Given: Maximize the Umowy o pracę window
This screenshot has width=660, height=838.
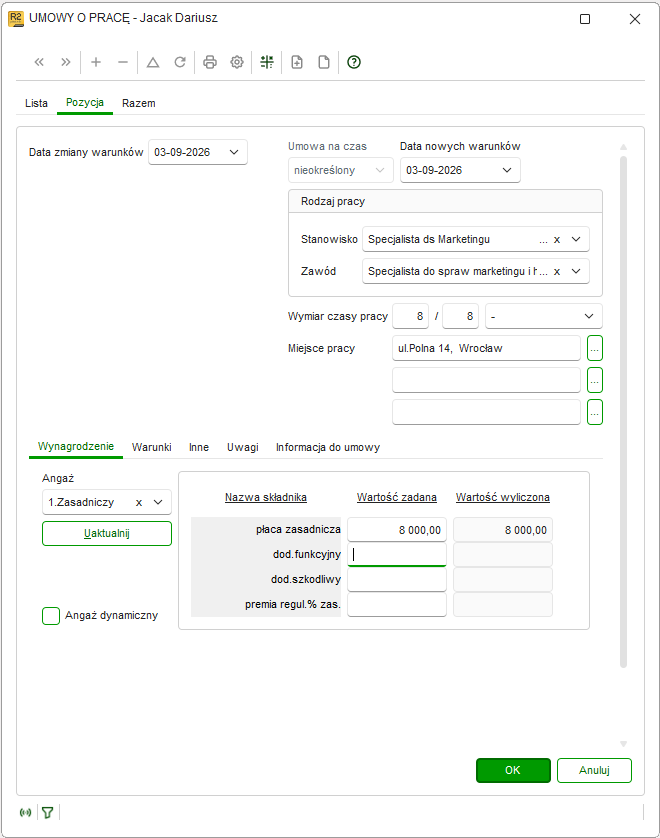Looking at the screenshot, I should (585, 19).
